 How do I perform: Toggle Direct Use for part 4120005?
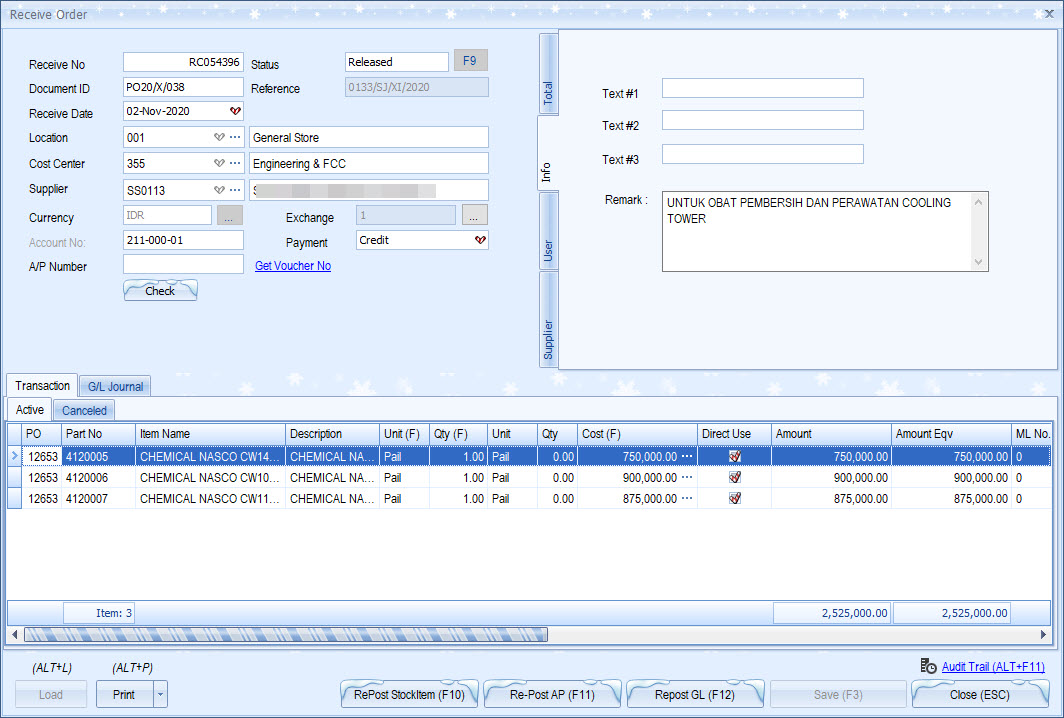(735, 456)
